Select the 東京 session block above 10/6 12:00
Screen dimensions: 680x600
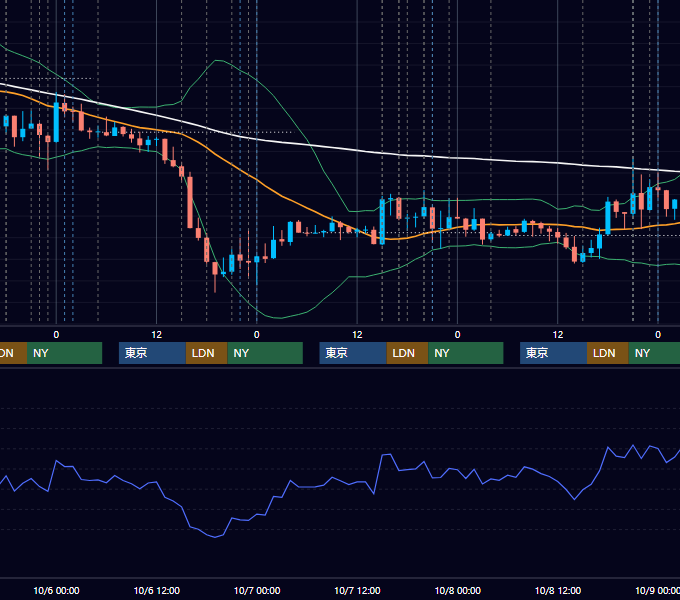point(152,353)
